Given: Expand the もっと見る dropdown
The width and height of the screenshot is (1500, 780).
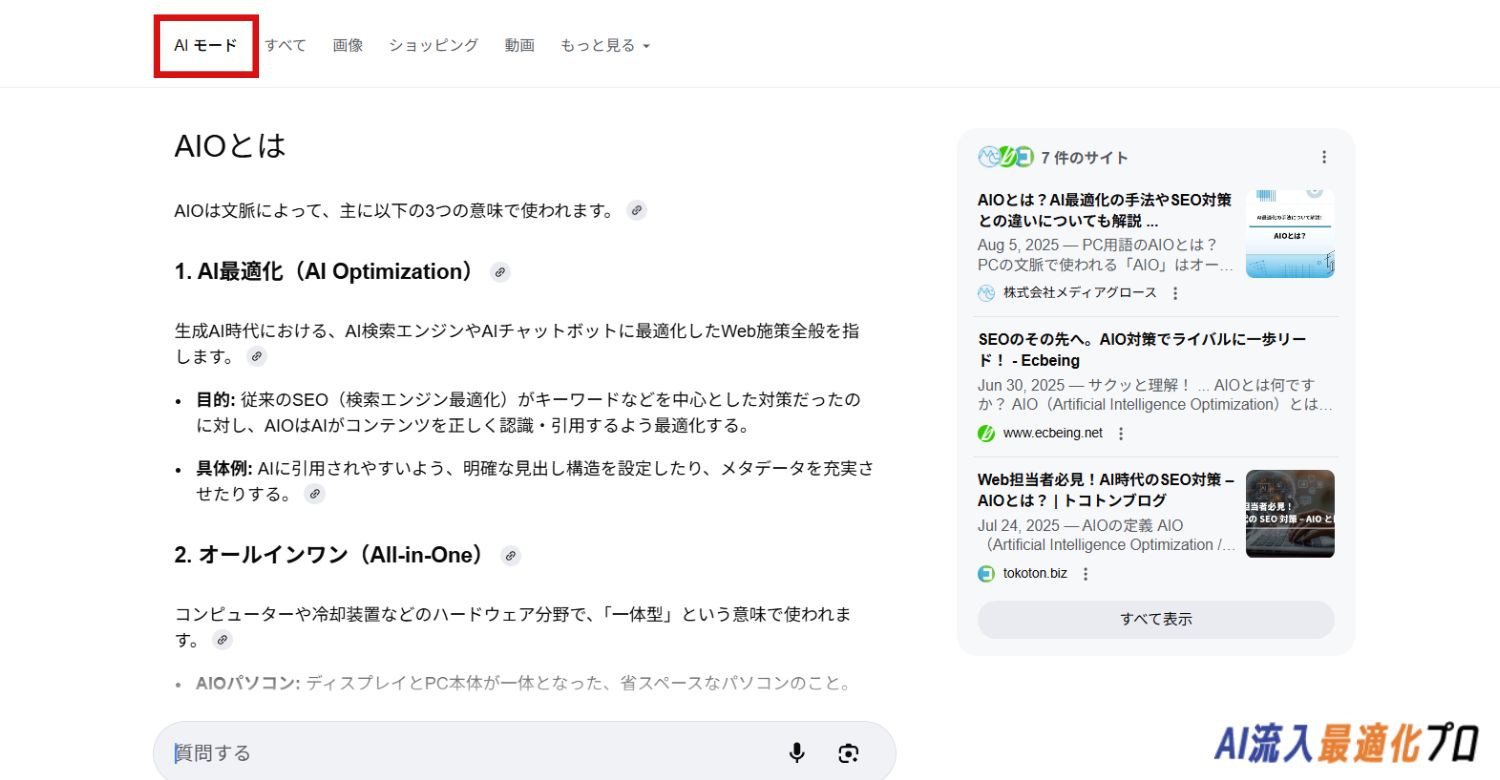Looking at the screenshot, I should 605,45.
